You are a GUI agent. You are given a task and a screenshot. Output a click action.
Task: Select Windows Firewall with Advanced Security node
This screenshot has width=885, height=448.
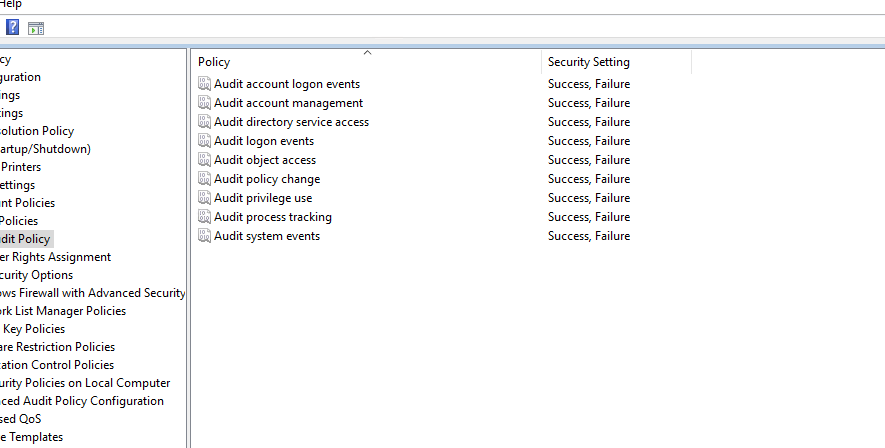click(x=92, y=293)
